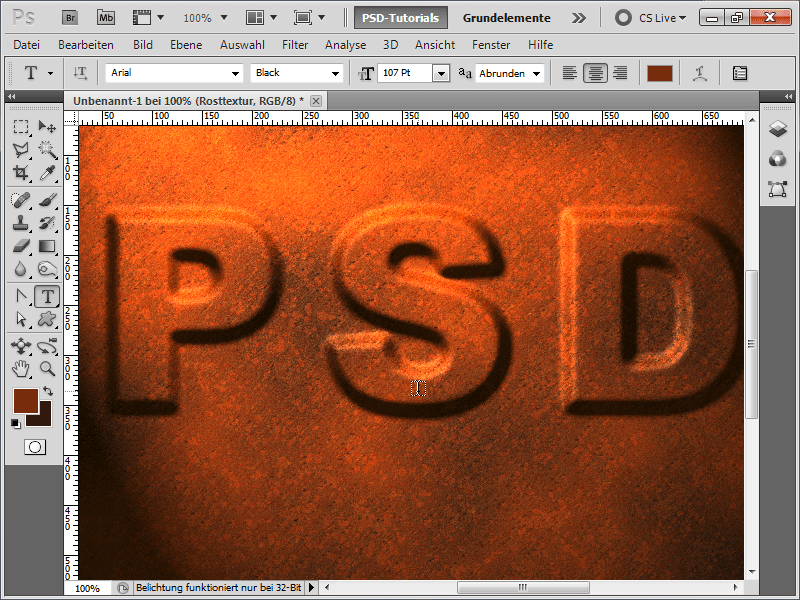This screenshot has height=600, width=800.
Task: Select the Crop tool
Action: tap(21, 173)
